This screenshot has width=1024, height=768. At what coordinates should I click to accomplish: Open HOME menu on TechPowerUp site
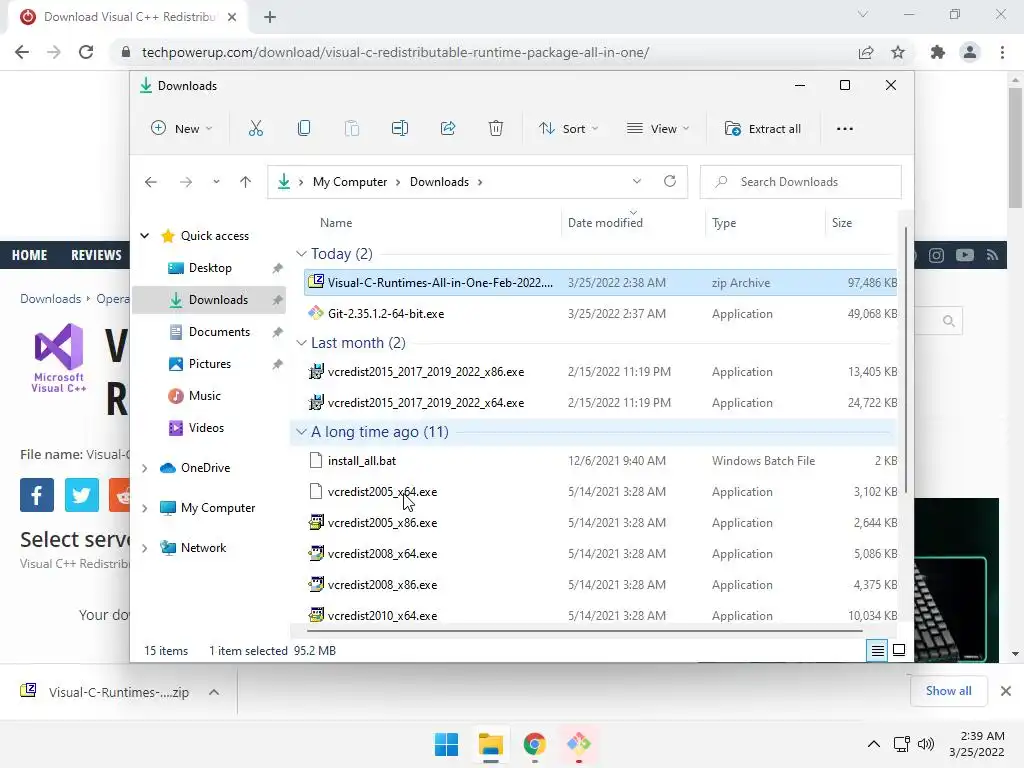click(29, 255)
